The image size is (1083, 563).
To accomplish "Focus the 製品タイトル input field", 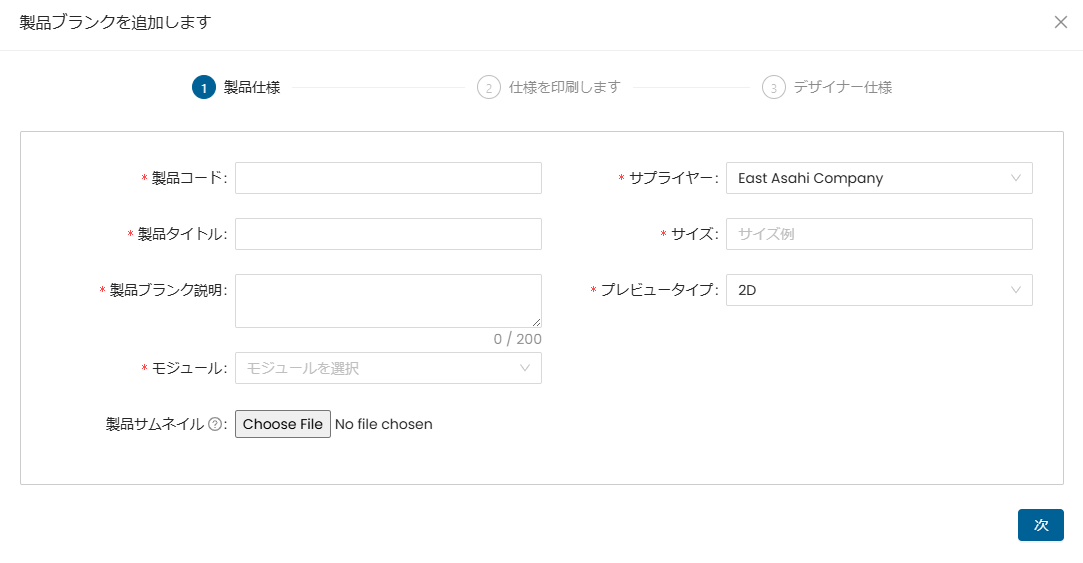I will [x=388, y=234].
